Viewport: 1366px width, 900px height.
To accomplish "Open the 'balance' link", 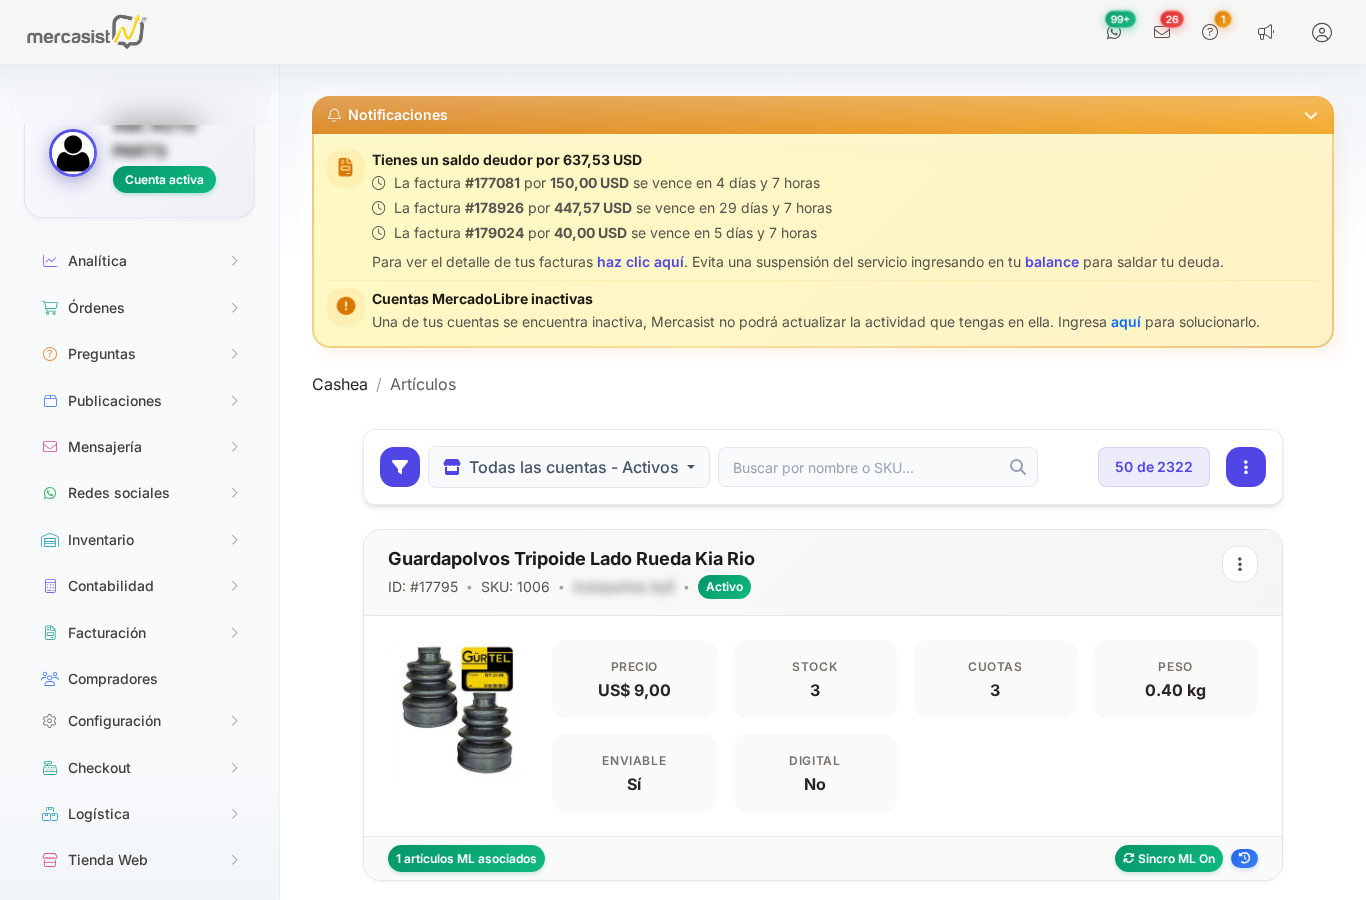I will pos(1052,262).
